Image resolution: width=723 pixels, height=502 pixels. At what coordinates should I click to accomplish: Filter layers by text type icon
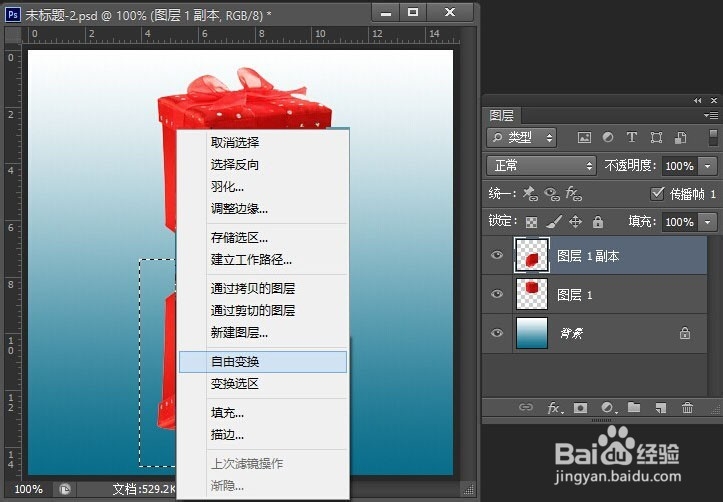(x=632, y=137)
